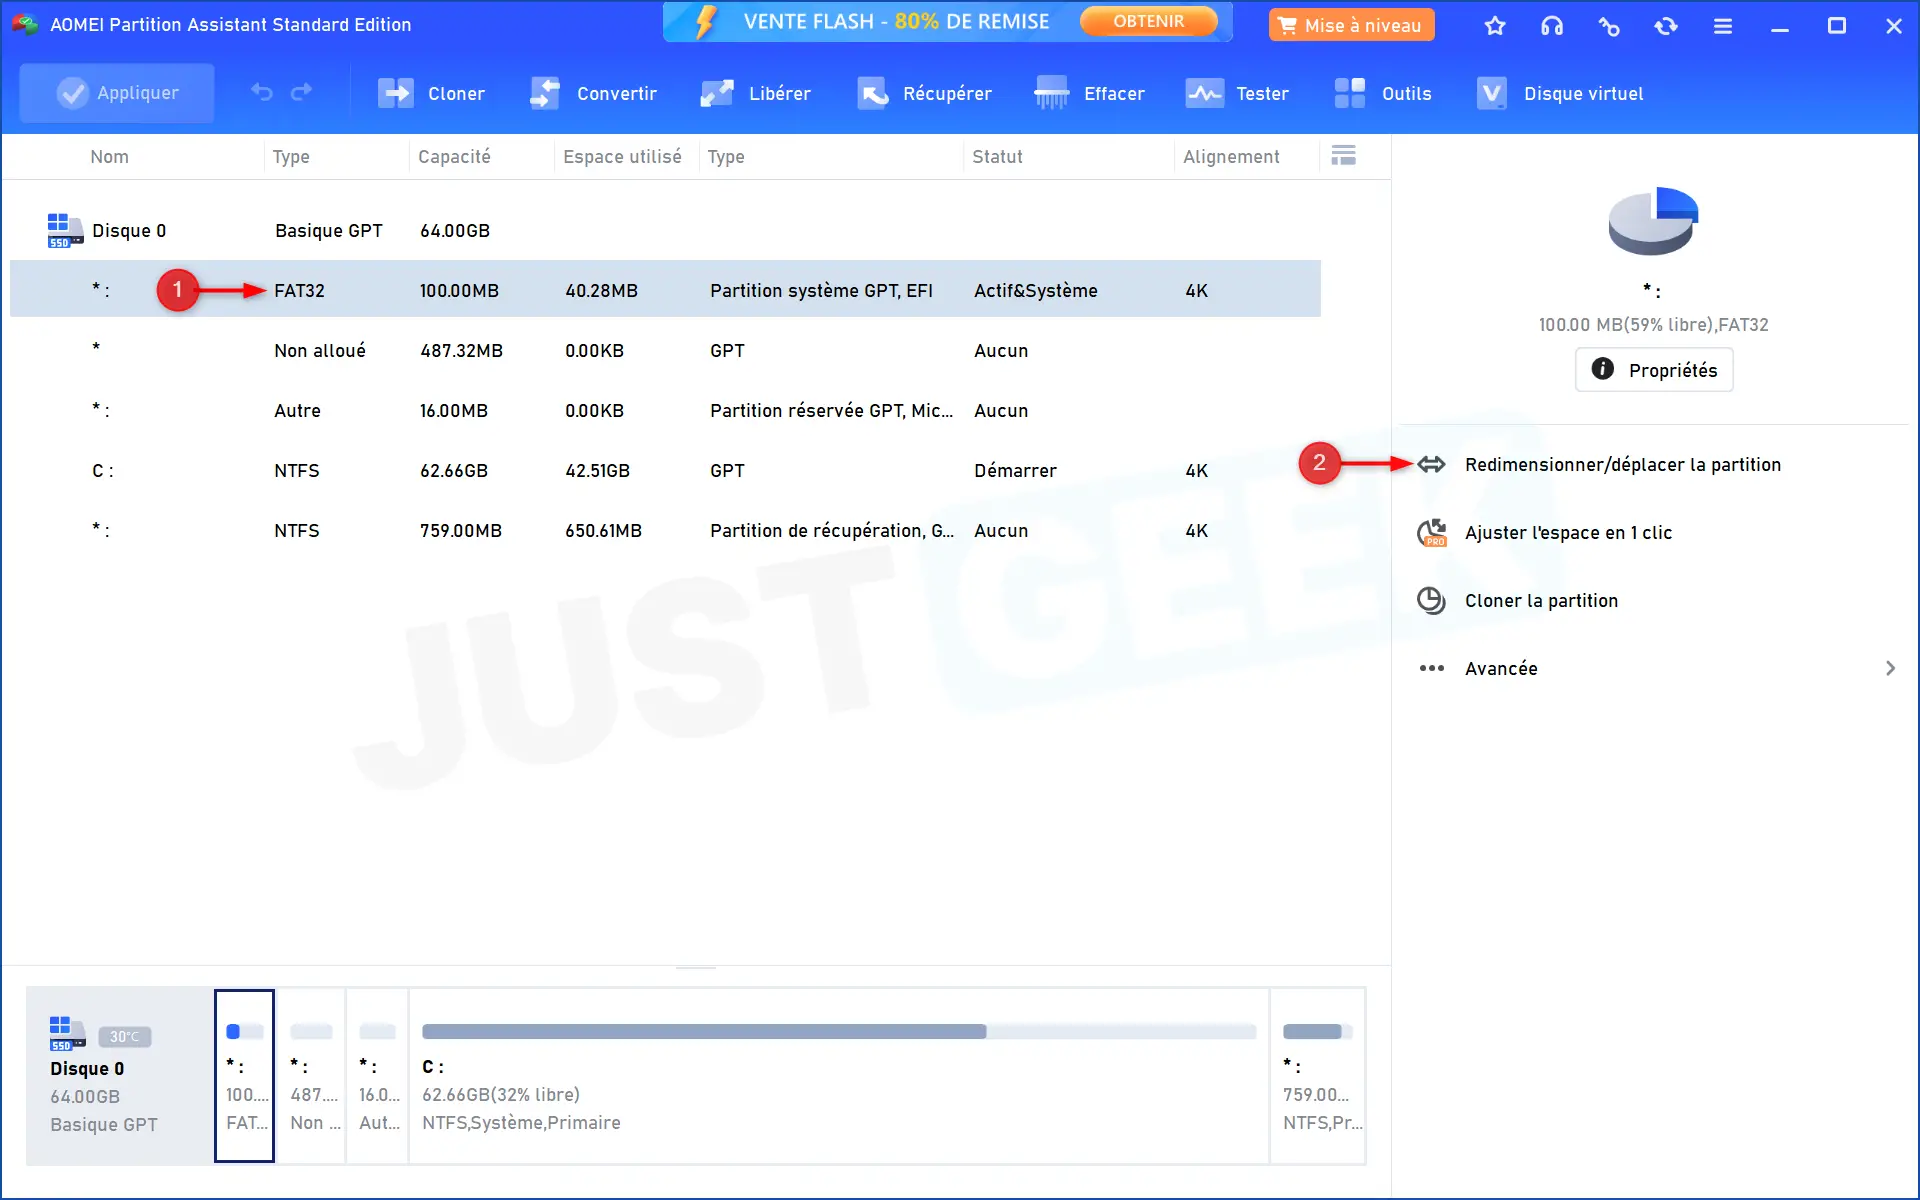
Task: Click the wrench settings icon in the title bar
Action: pyautogui.click(x=1609, y=26)
